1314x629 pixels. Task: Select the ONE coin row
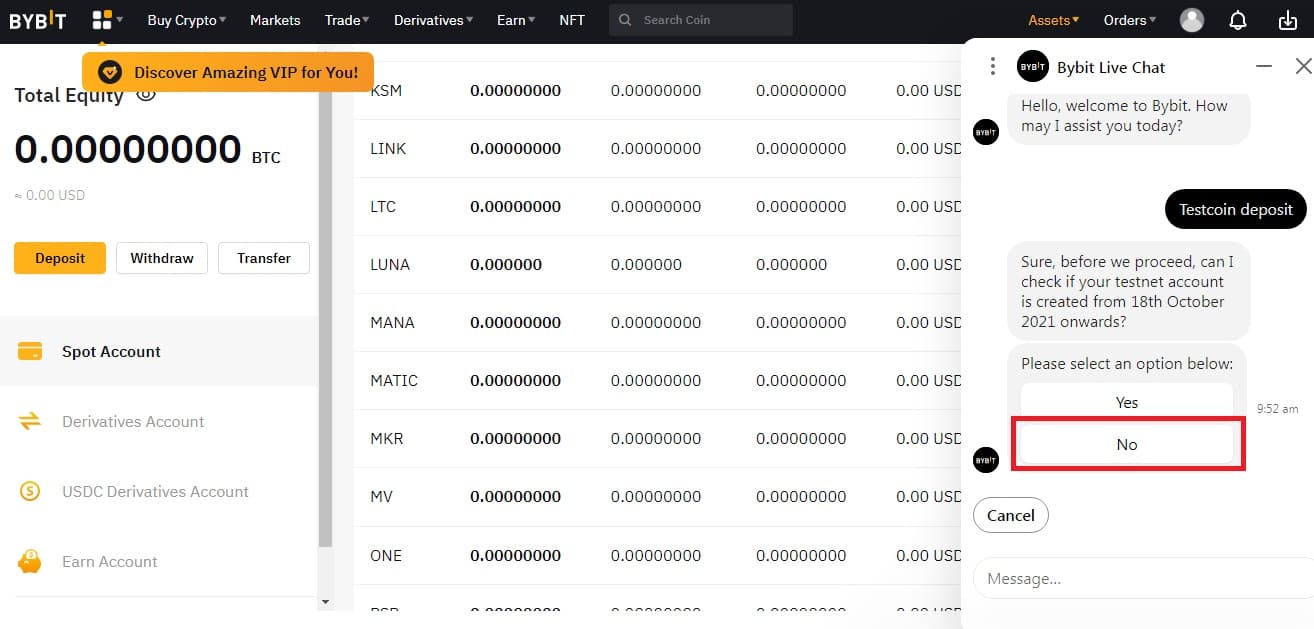coord(656,555)
